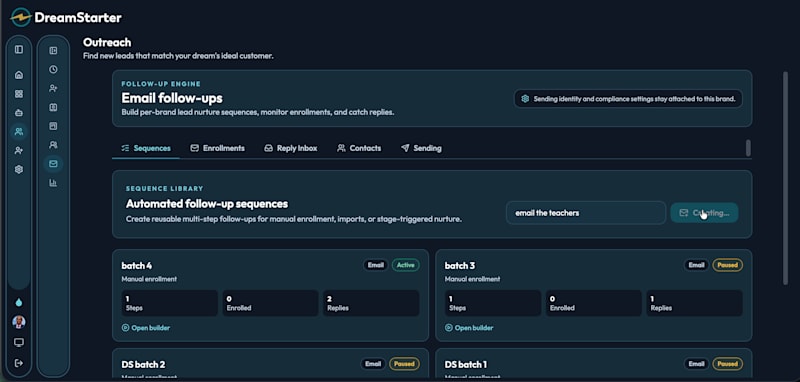The height and width of the screenshot is (382, 800).
Task: Select the batch 4 card title
Action: click(137, 265)
